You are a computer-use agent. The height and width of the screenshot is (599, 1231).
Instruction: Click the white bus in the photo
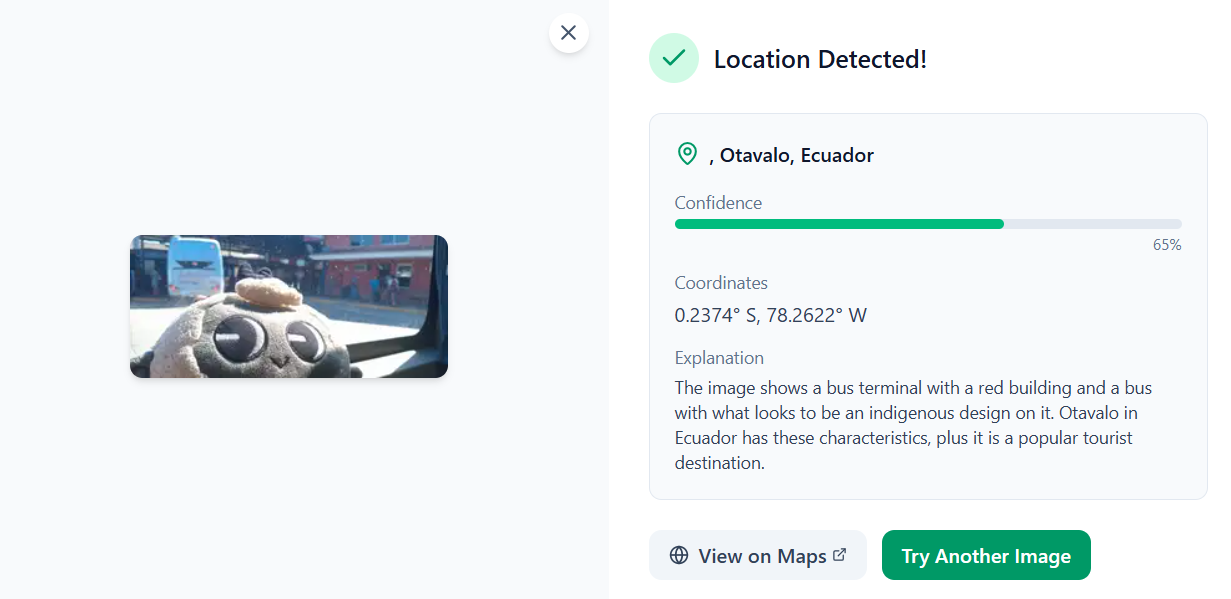(x=193, y=265)
